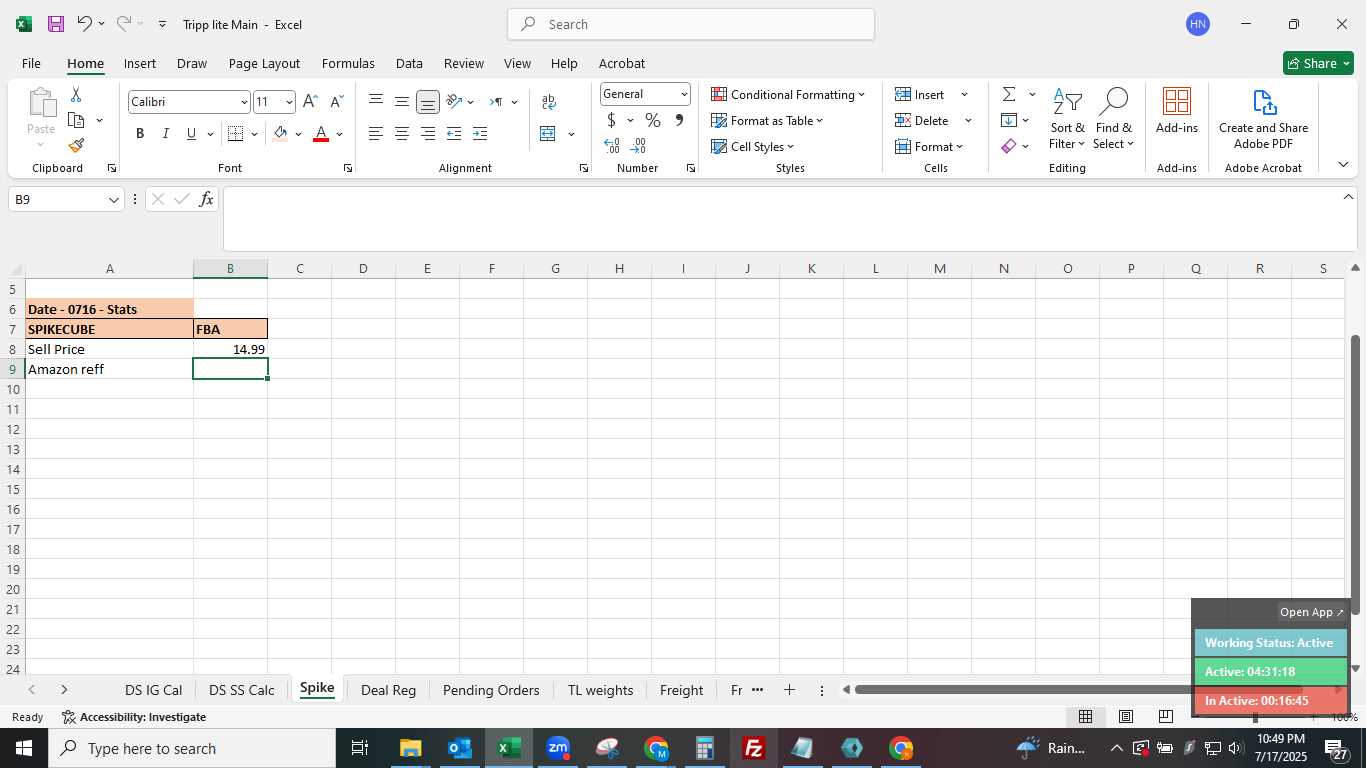
Task: Open the Pending Orders sheet tab
Action: pyautogui.click(x=491, y=690)
